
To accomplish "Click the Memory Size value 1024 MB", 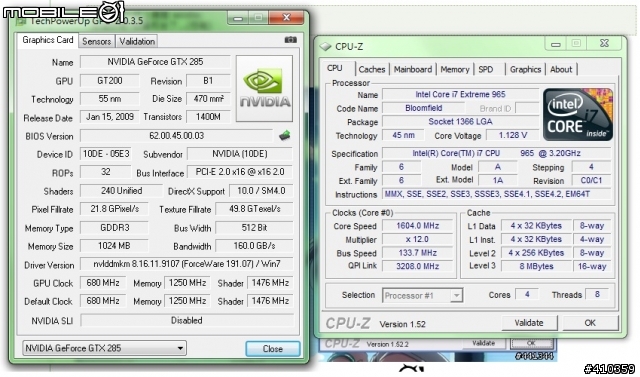I will click(114, 246).
